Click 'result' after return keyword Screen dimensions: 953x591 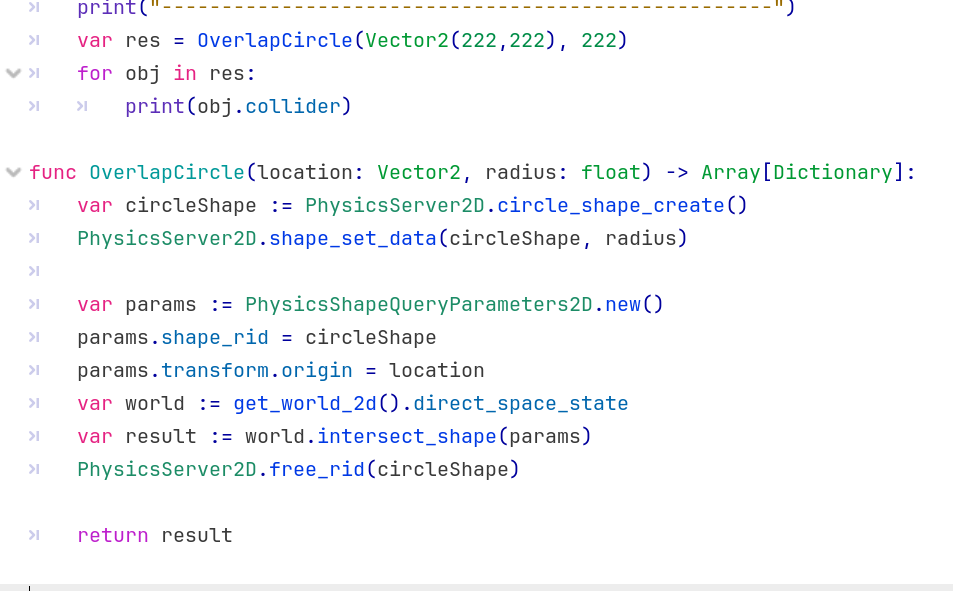[x=197, y=536]
